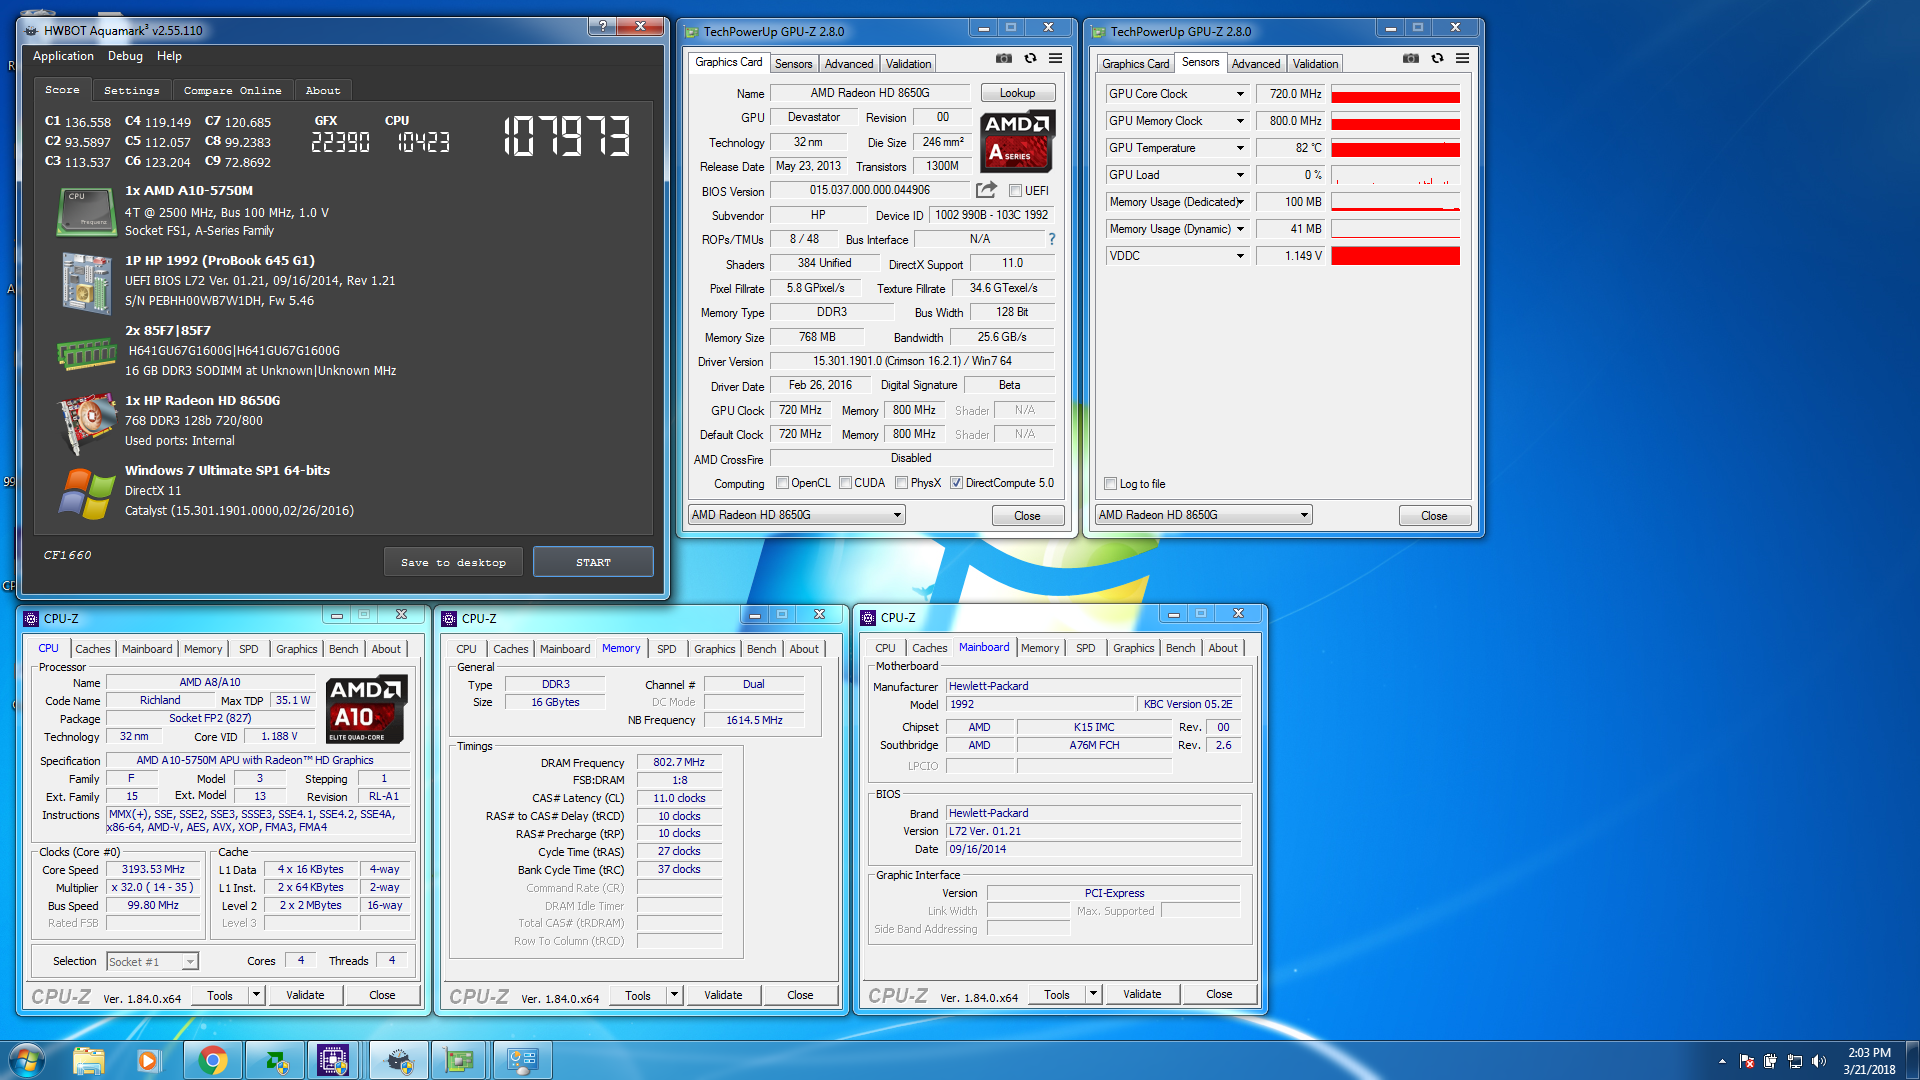The height and width of the screenshot is (1080, 1920).
Task: Open Advanced tab in left GPU-Z
Action: coord(849,63)
